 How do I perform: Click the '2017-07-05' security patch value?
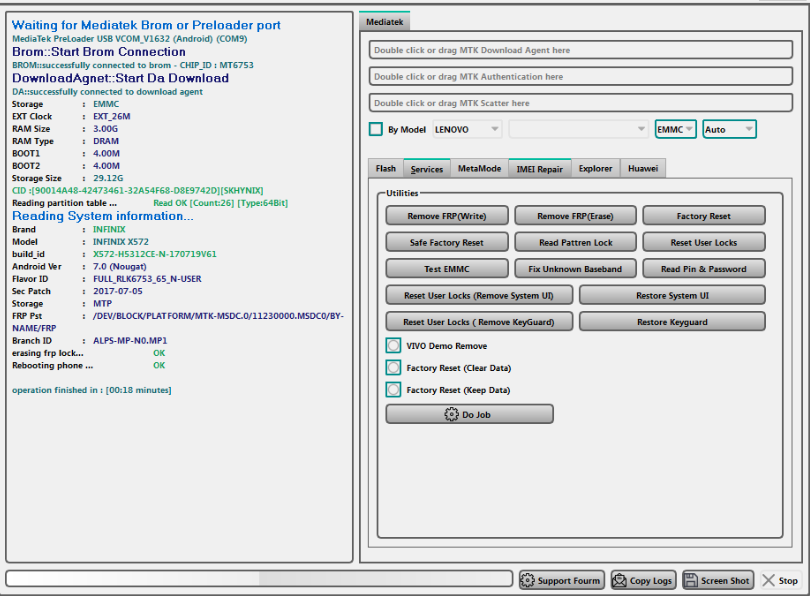point(117,291)
